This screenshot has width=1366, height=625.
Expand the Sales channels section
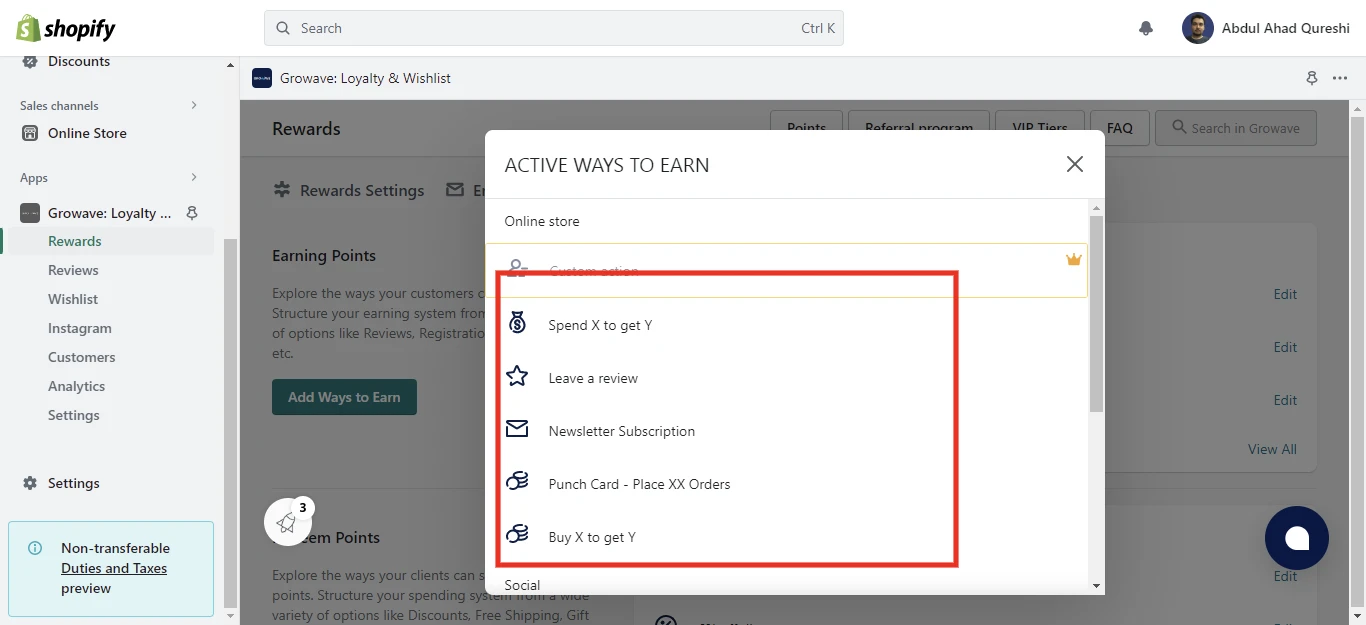(194, 105)
